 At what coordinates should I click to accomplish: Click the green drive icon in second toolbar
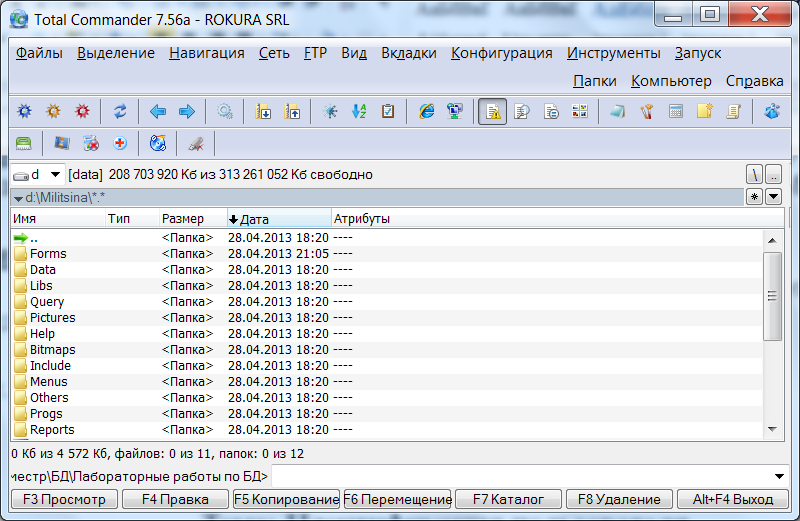24,143
